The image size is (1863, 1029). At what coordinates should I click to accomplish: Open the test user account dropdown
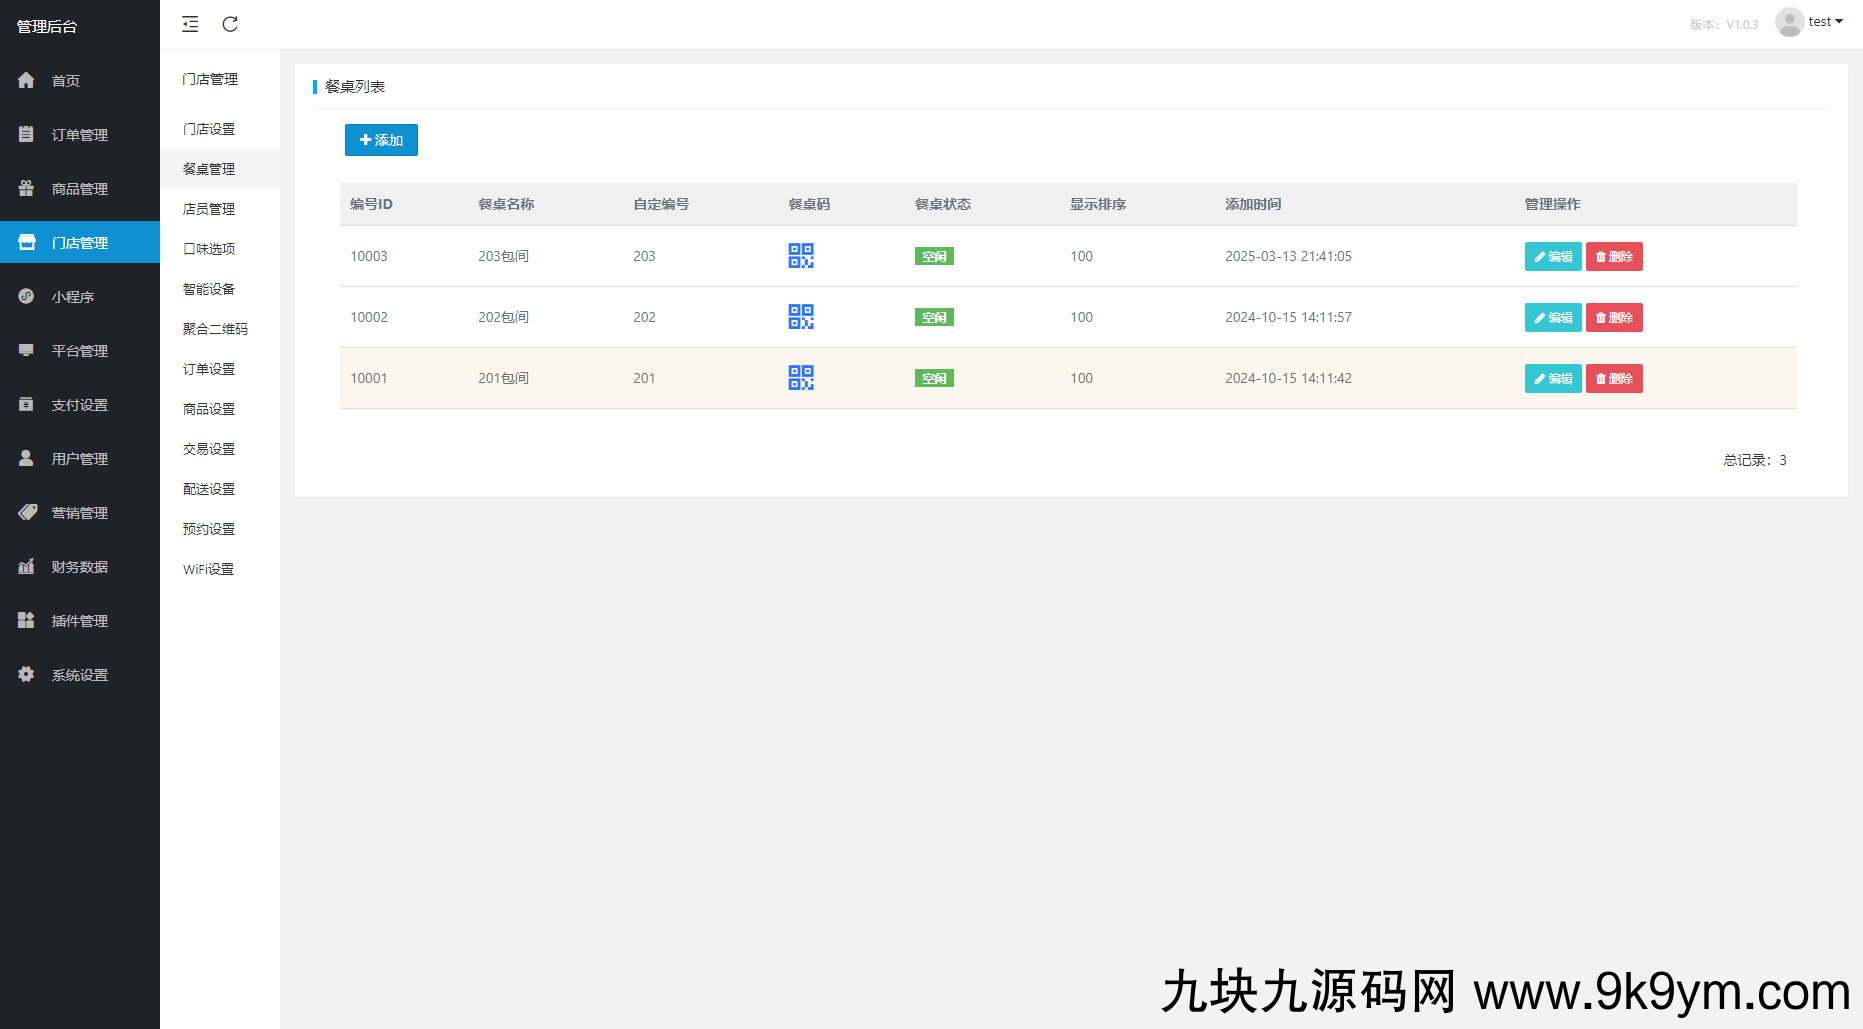tap(1825, 22)
